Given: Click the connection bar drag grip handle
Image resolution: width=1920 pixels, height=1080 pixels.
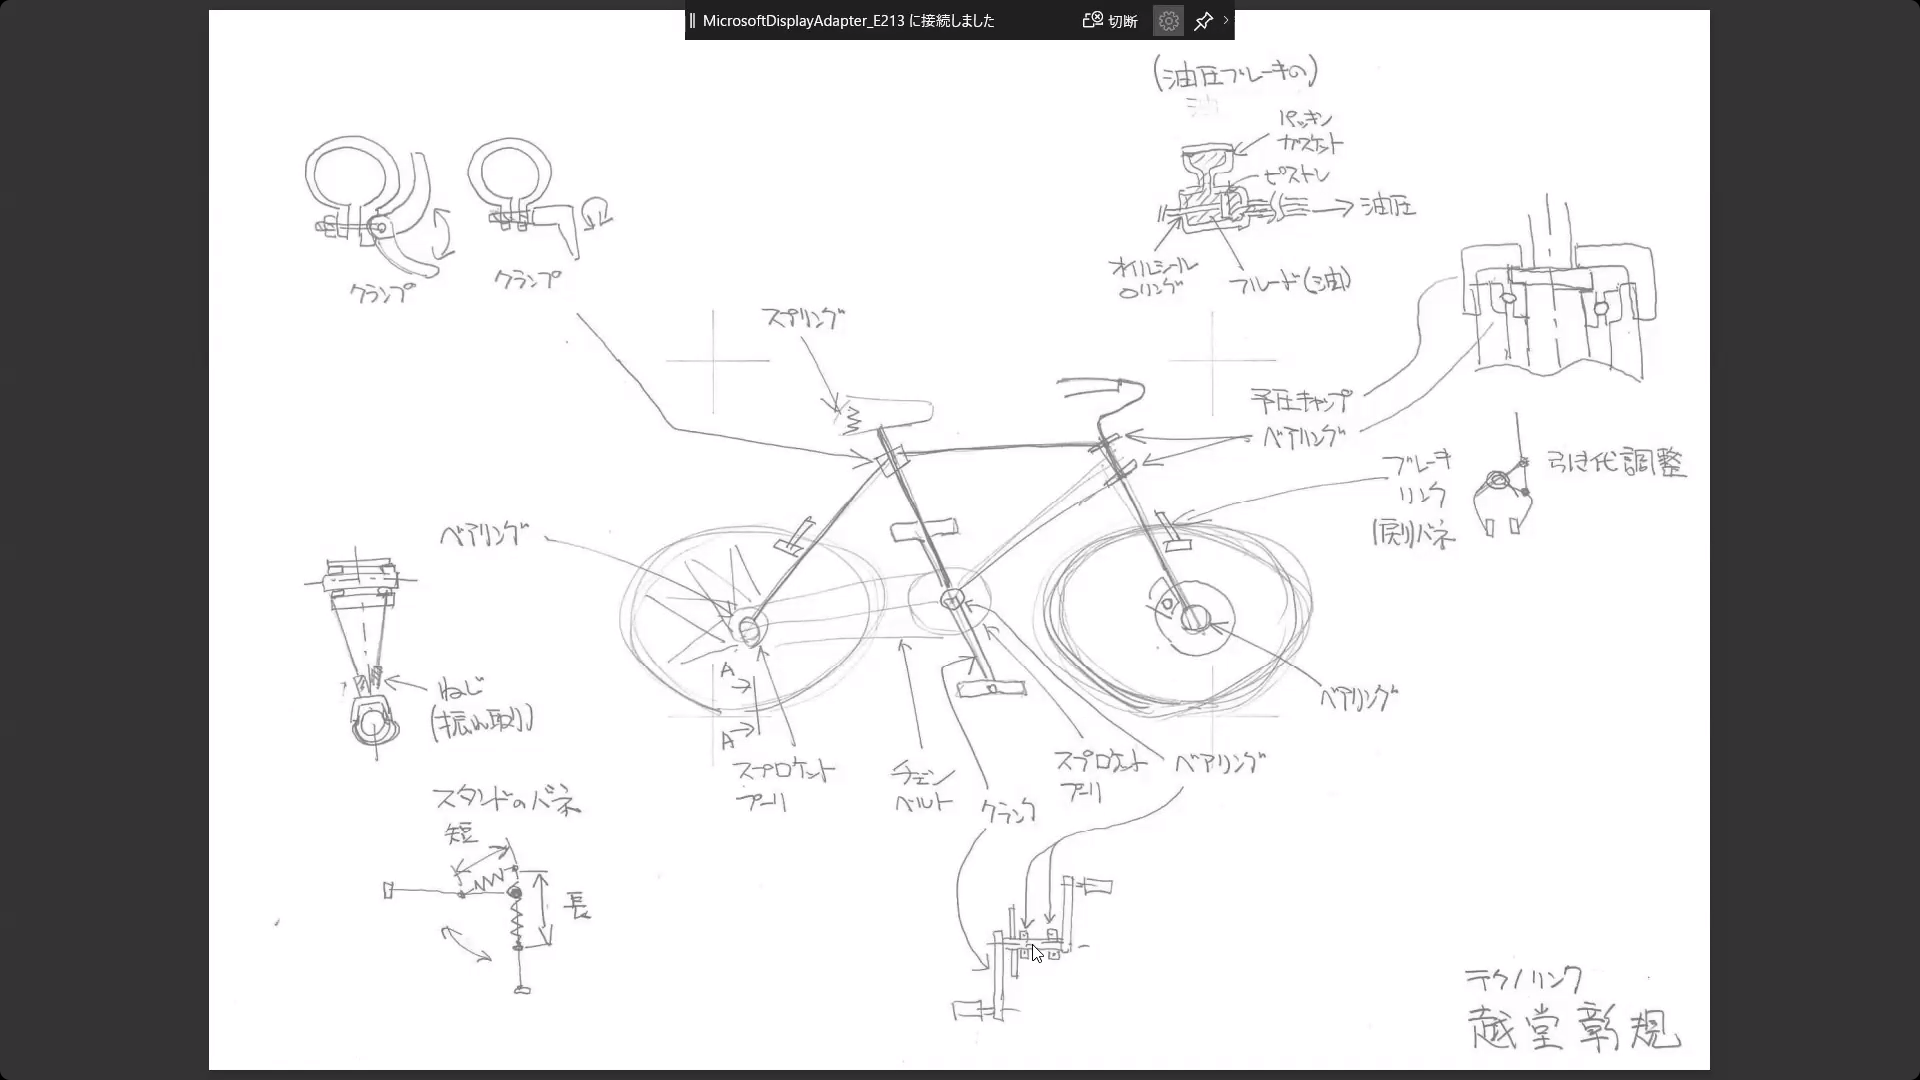Looking at the screenshot, I should [x=692, y=21].
